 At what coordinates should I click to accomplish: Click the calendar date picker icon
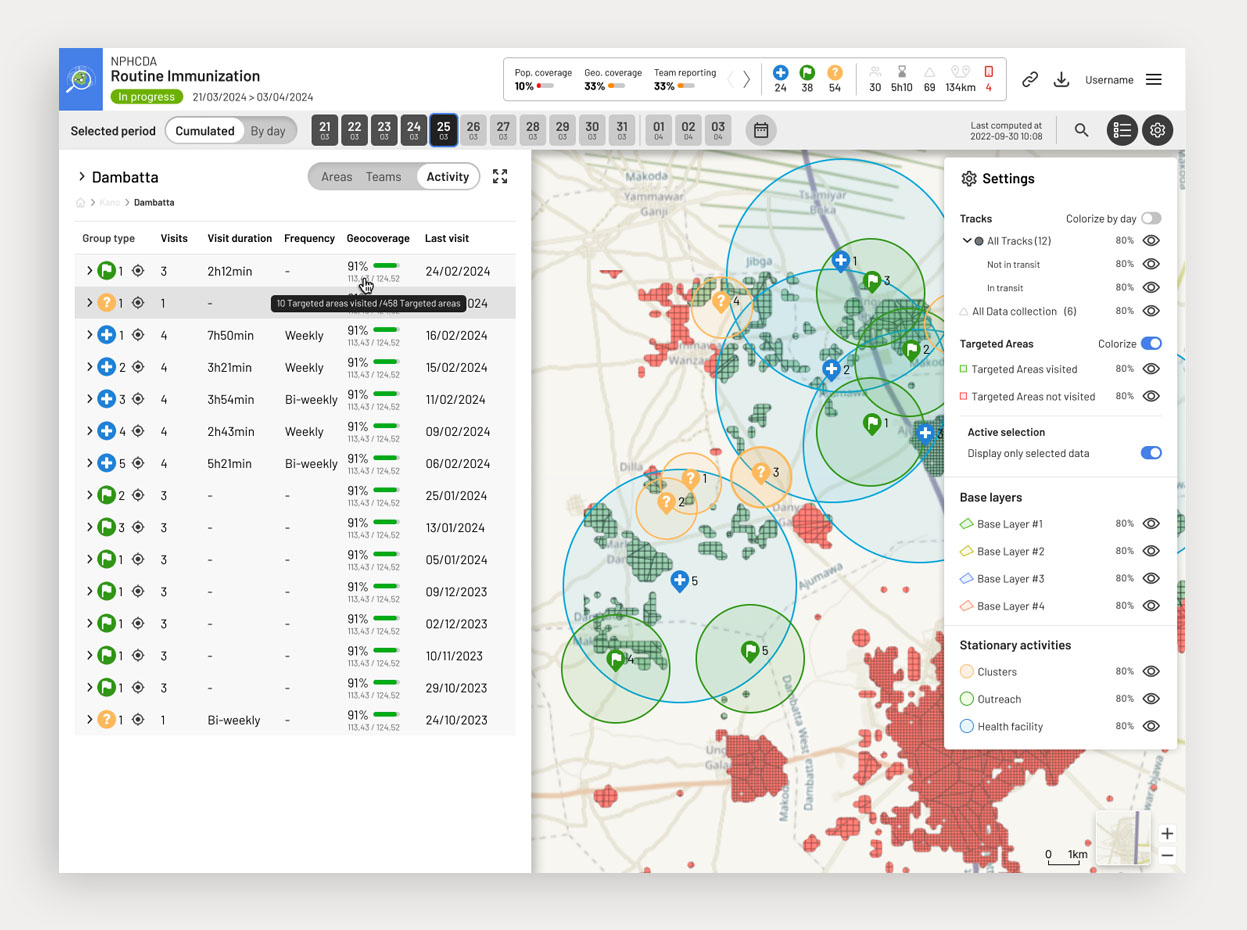(761, 130)
